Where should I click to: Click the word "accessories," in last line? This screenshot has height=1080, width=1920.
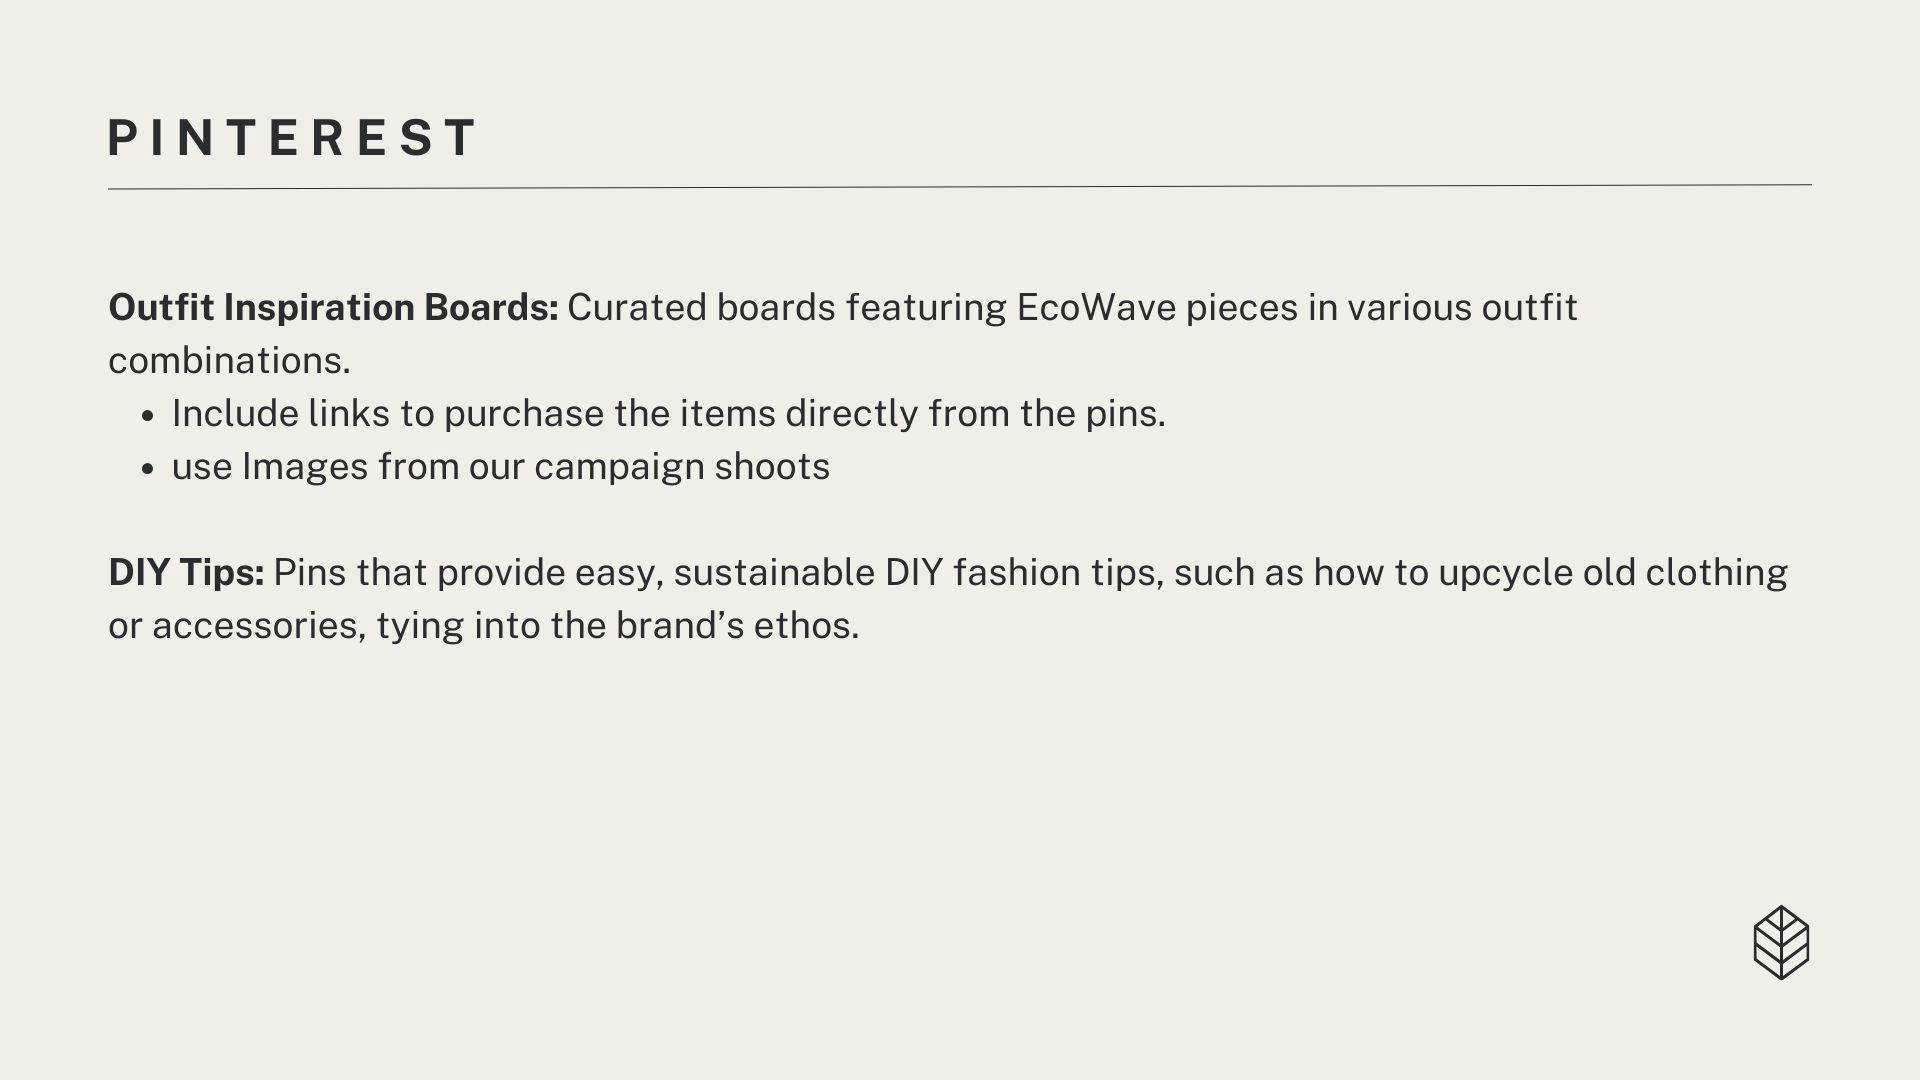(x=259, y=625)
